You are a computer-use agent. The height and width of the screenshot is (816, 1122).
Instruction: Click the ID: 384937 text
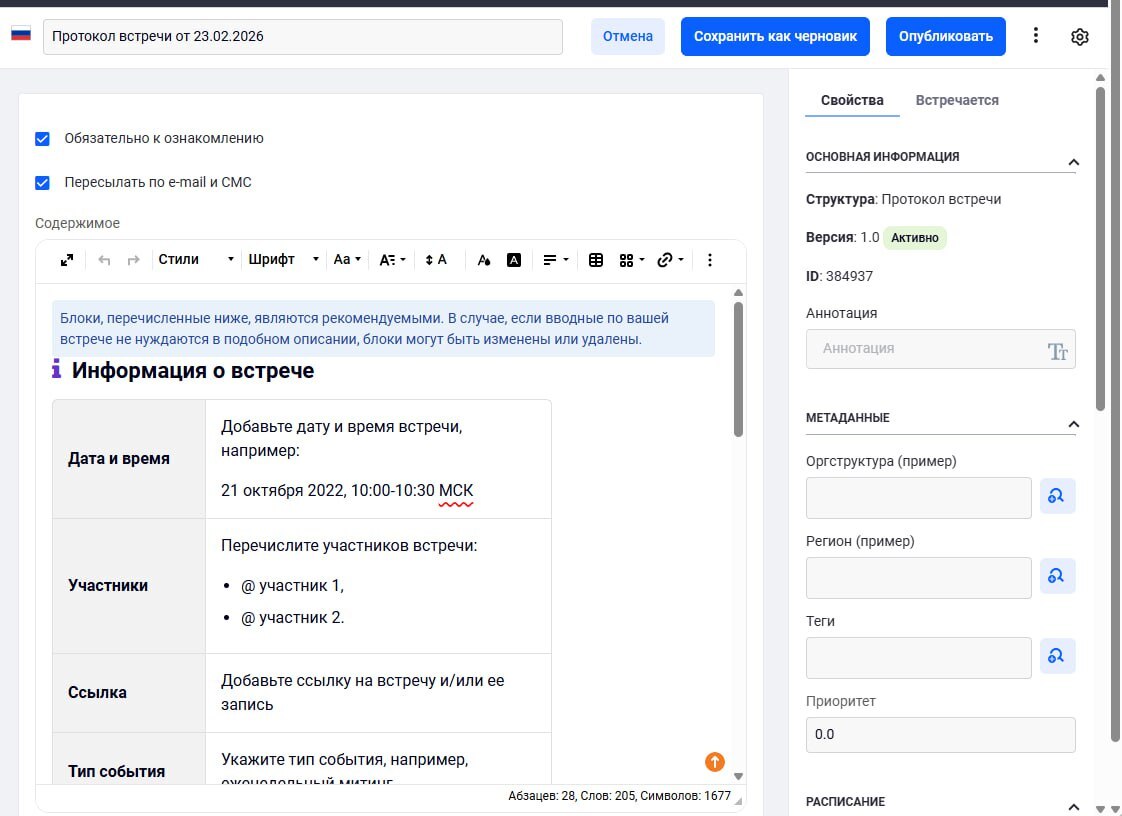pyautogui.click(x=839, y=276)
